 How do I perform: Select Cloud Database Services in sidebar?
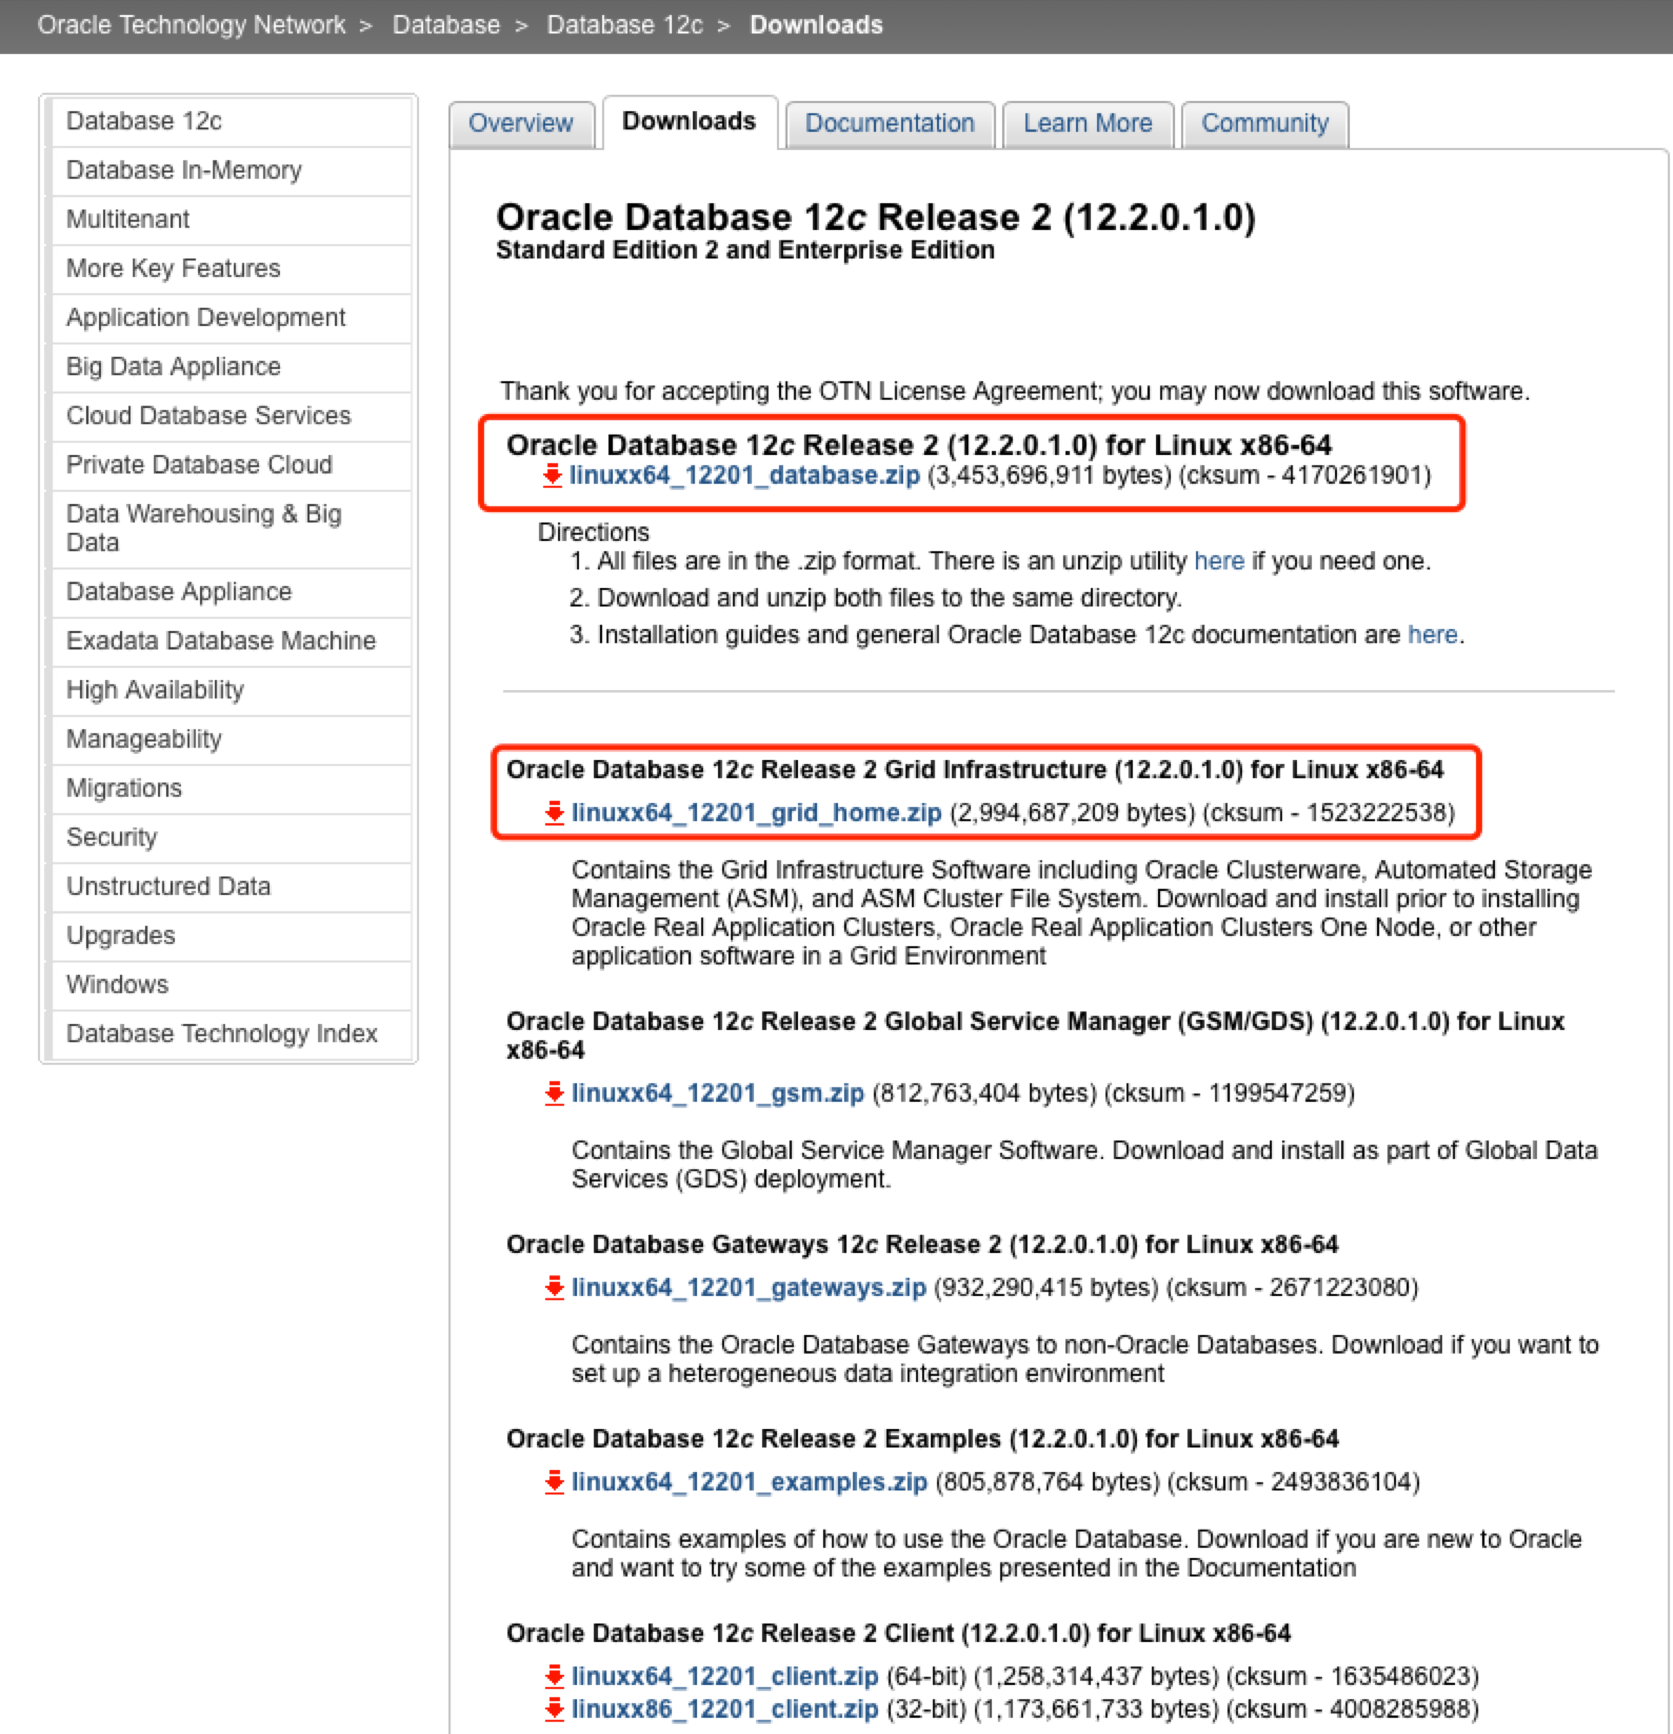231,415
